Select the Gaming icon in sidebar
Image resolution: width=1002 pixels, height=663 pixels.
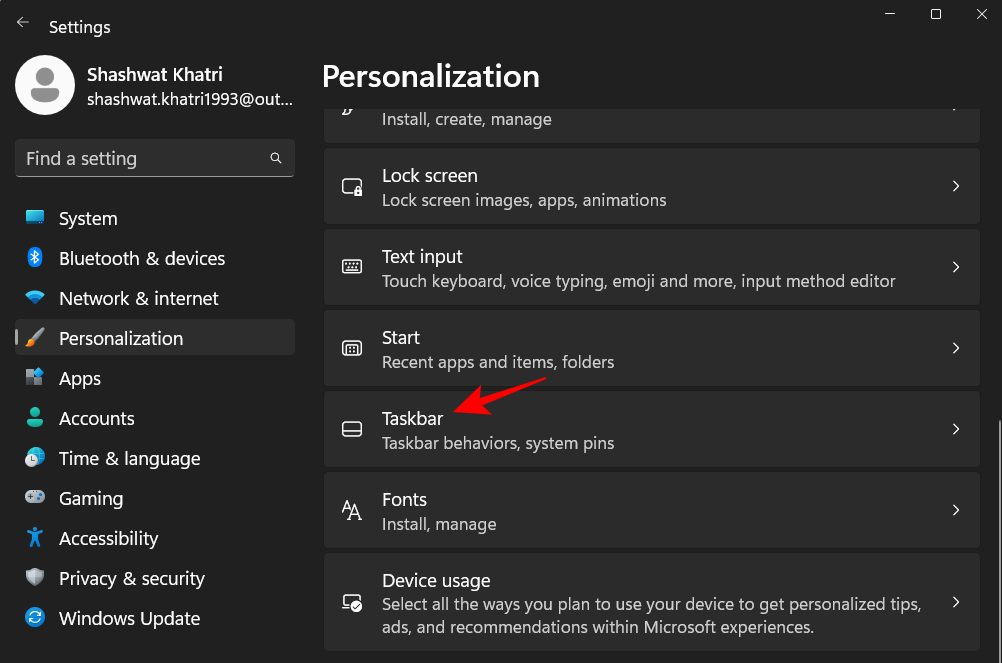tap(35, 498)
